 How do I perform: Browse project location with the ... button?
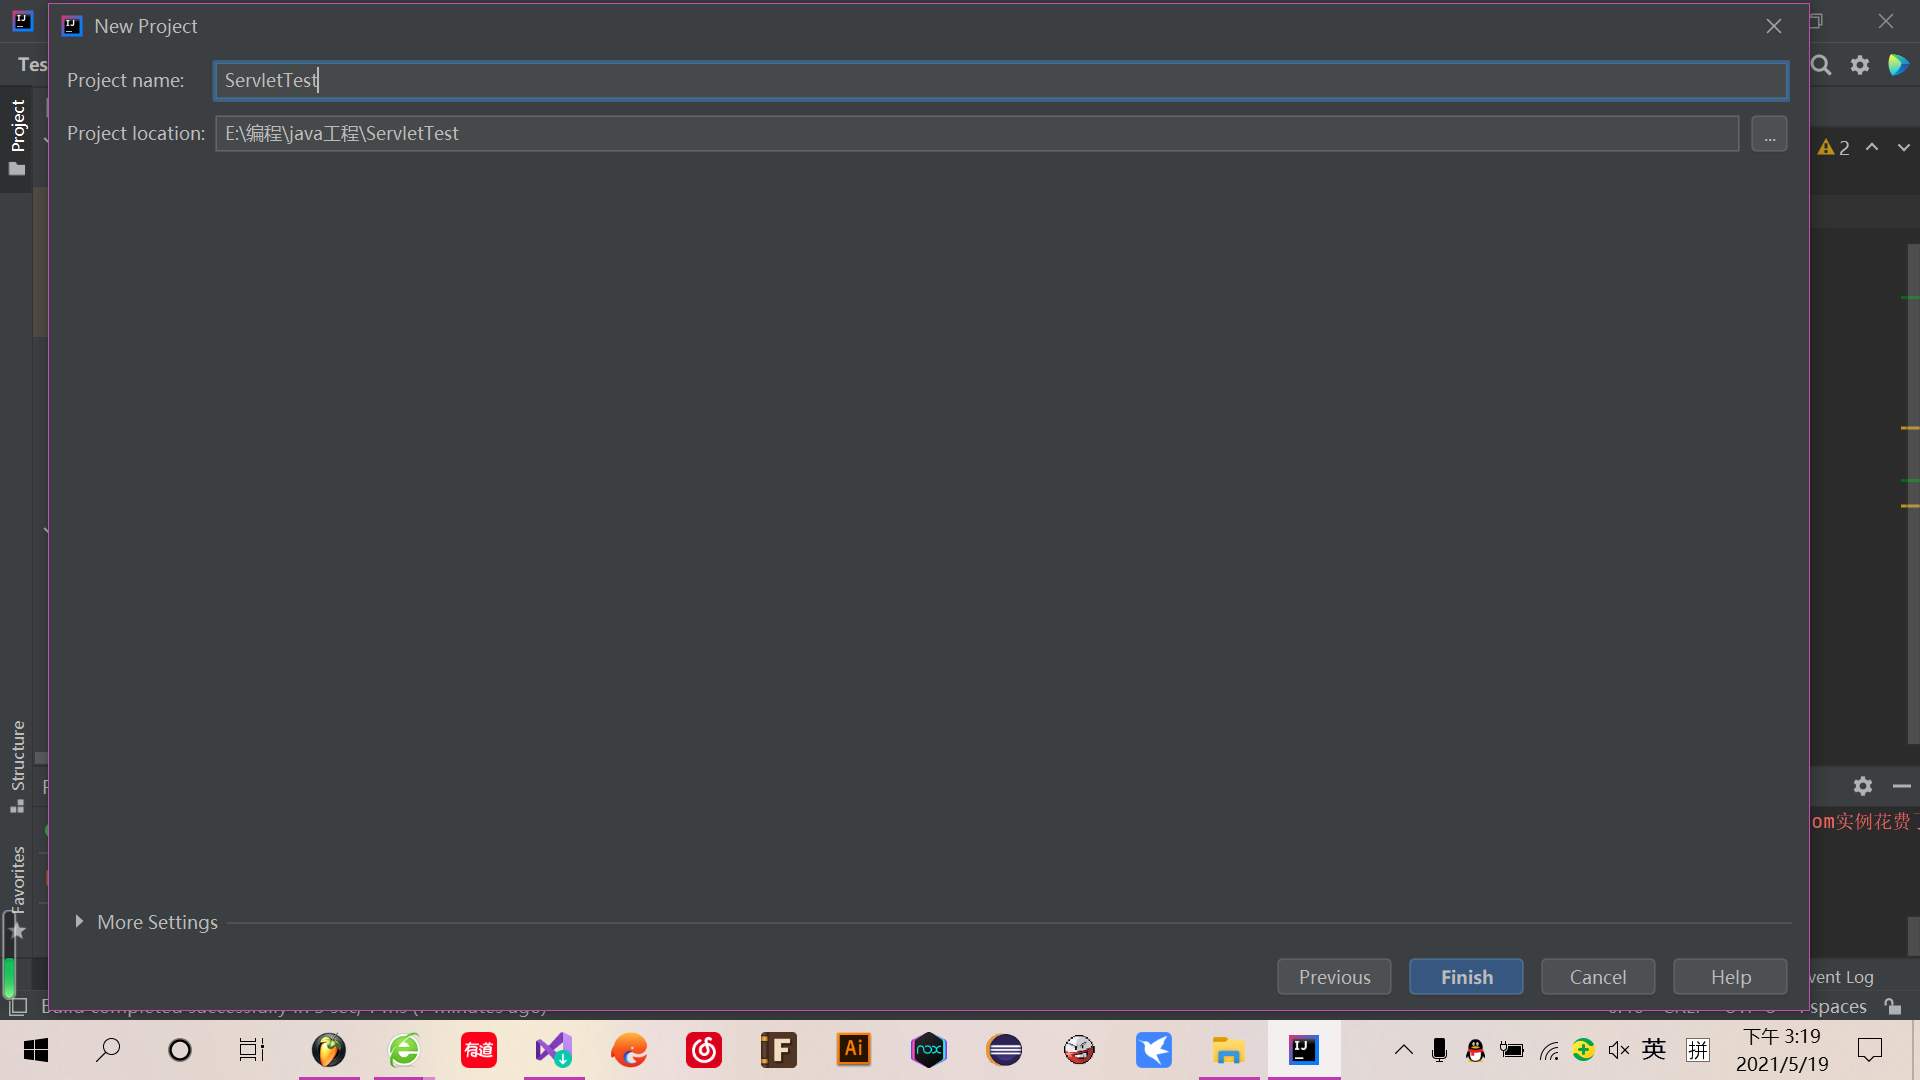pyautogui.click(x=1768, y=133)
